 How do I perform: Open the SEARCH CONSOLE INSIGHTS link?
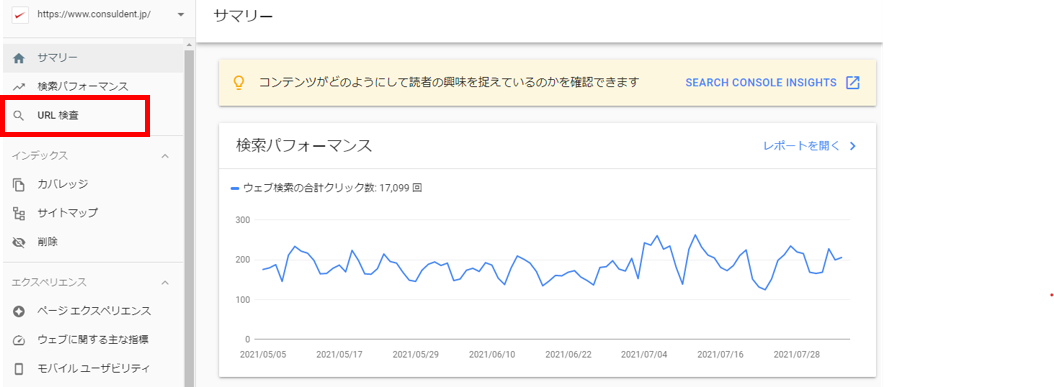(x=760, y=83)
